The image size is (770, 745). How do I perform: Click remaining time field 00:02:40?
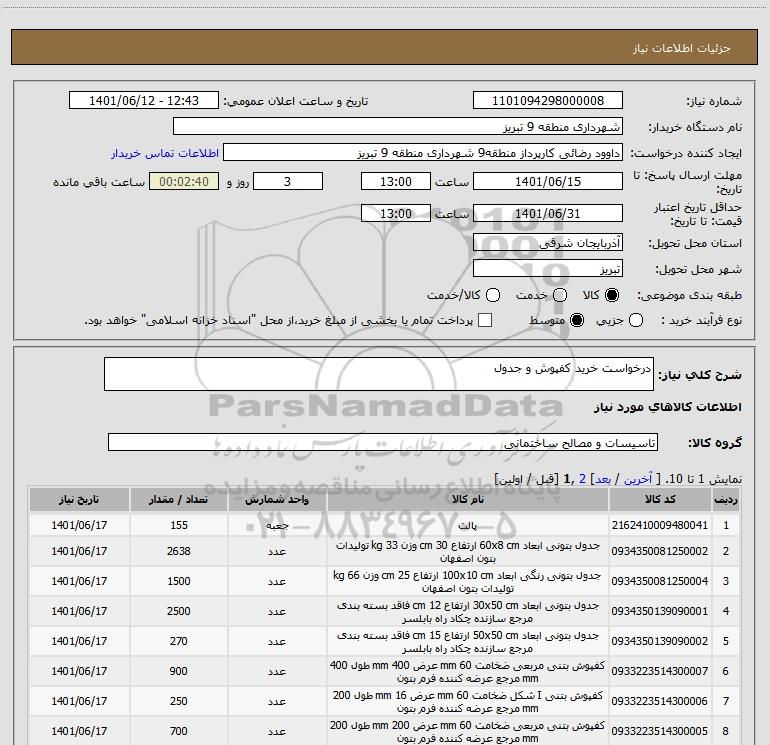pos(184,181)
